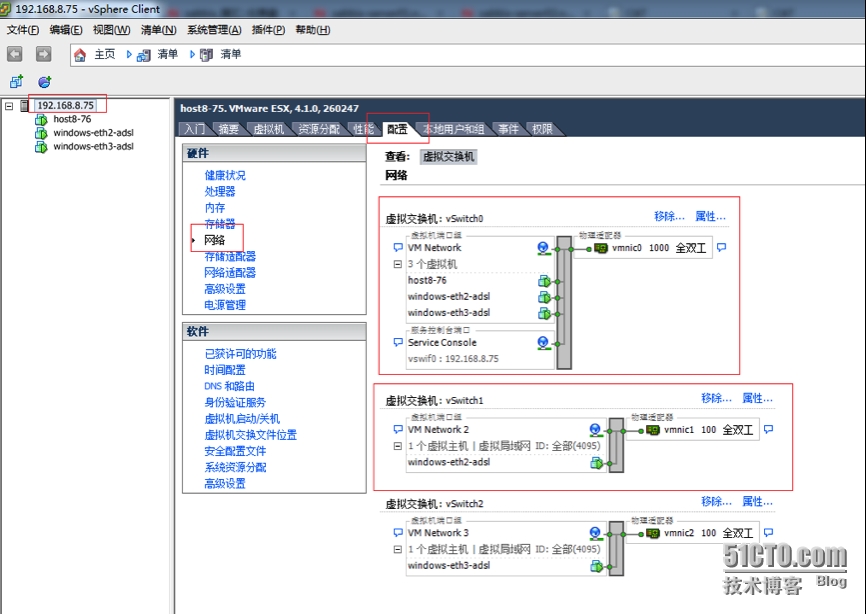This screenshot has height=614, width=866.
Task: Open the 插件(P) menu
Action: click(268, 30)
